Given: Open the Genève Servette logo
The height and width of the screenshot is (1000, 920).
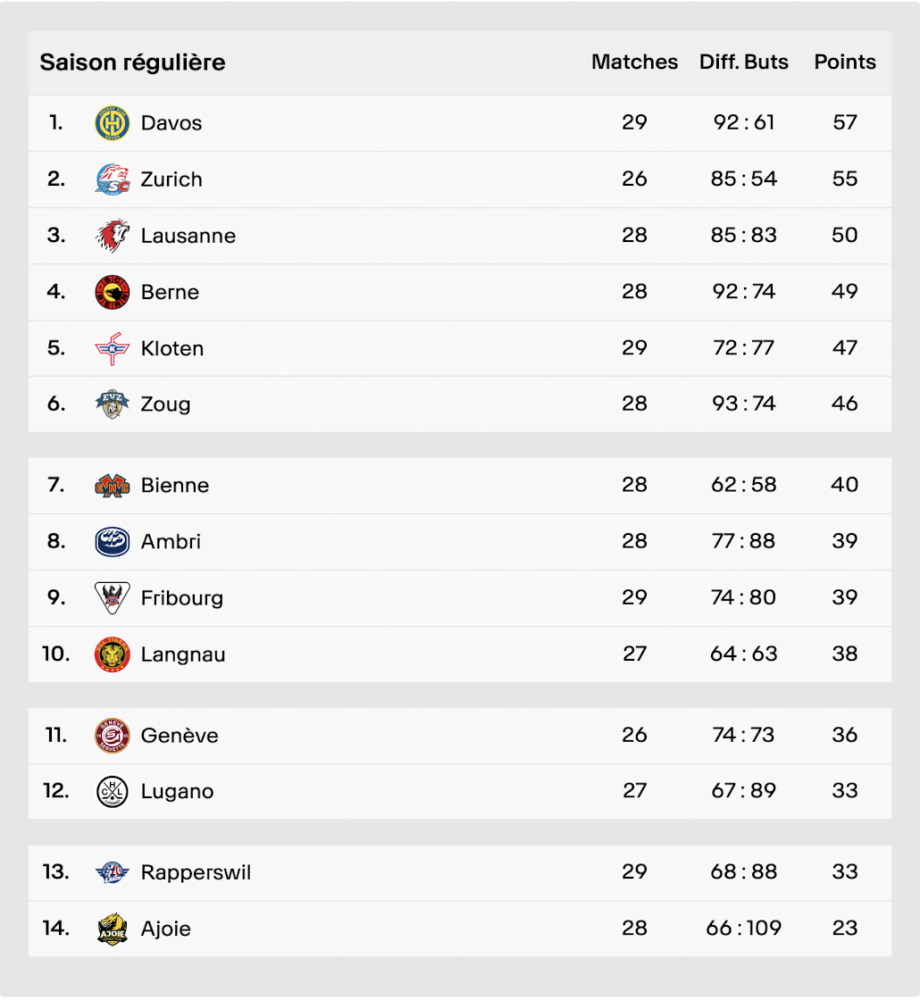Looking at the screenshot, I should click(x=112, y=735).
